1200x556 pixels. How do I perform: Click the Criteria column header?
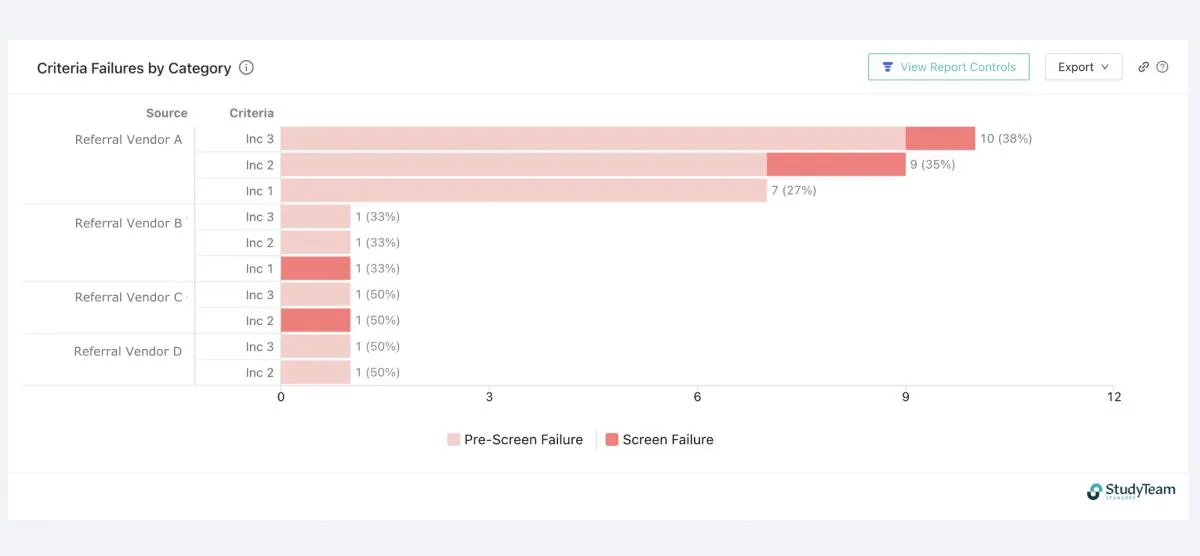(x=251, y=113)
